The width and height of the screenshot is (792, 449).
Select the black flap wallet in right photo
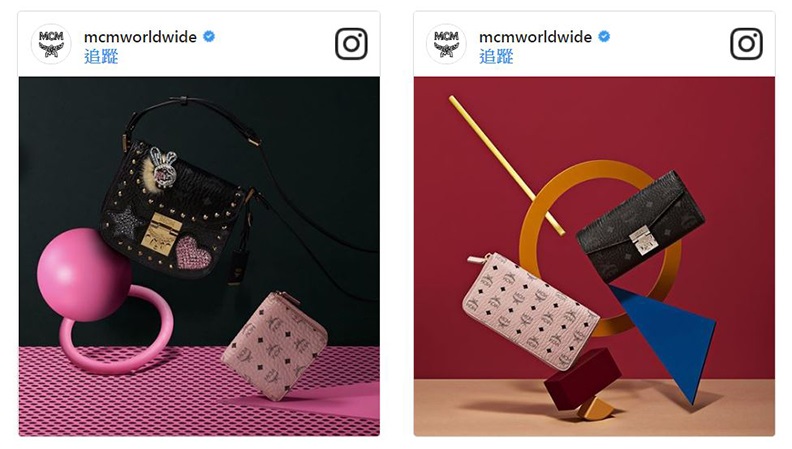(640, 226)
